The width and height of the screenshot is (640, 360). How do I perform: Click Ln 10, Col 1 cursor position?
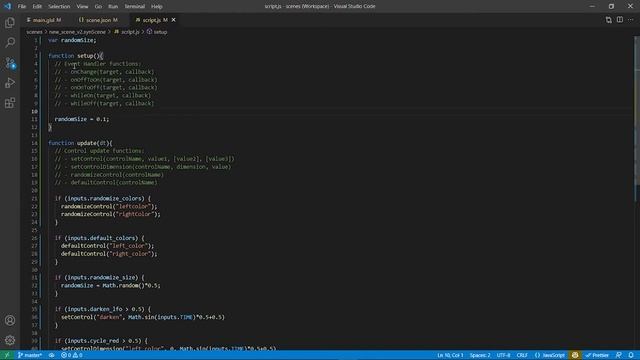450,355
